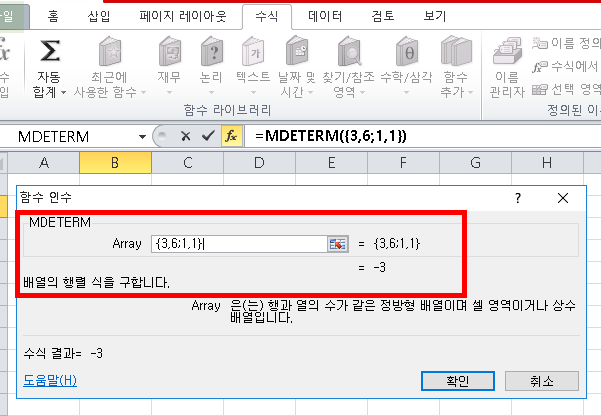Switch to the 홈 tab
This screenshot has height=416, width=601.
pyautogui.click(x=53, y=16)
